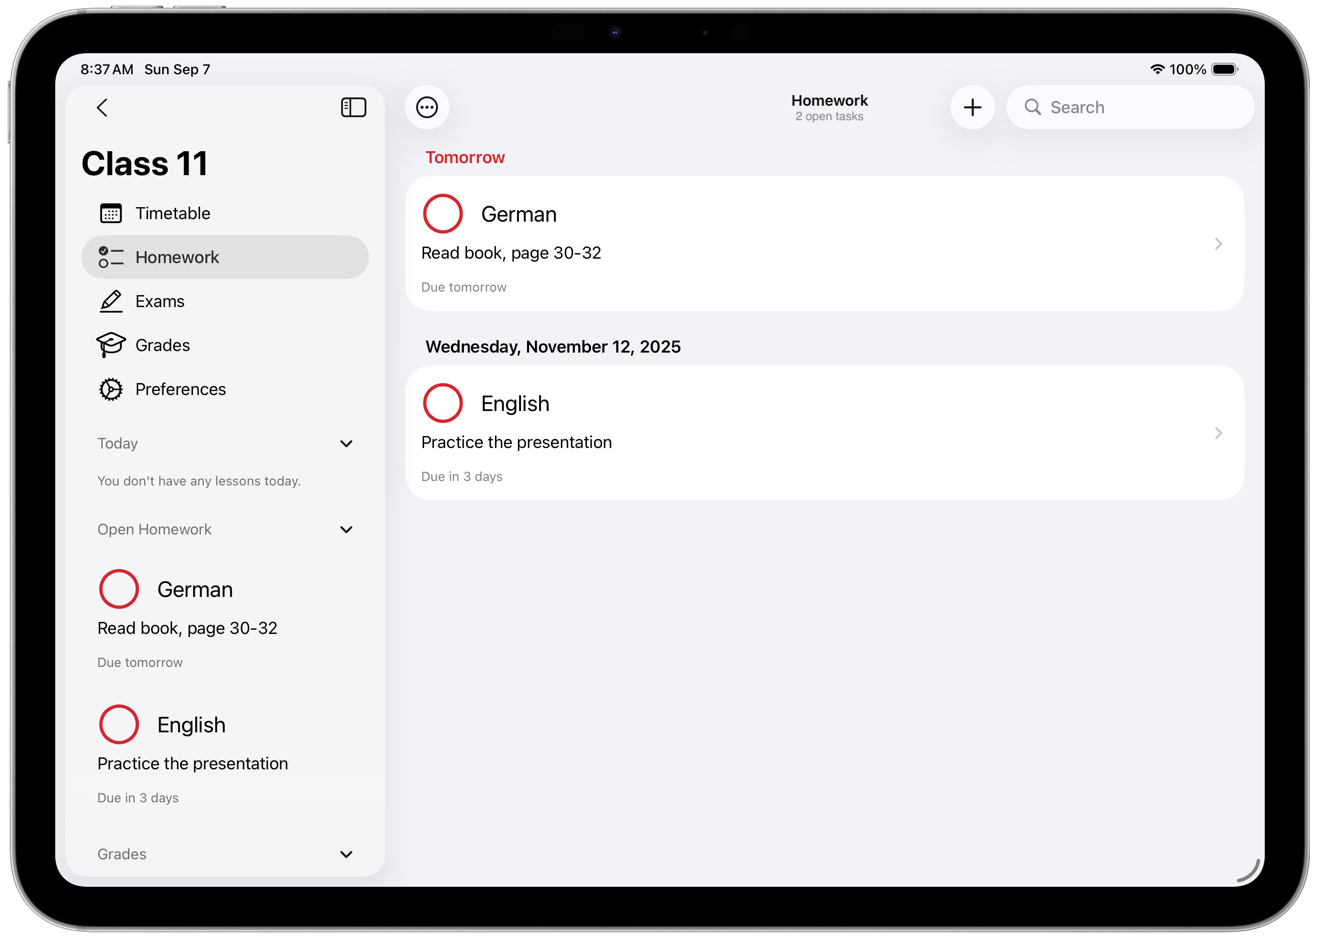This screenshot has height=940, width=1320.
Task: Complete German task in main list
Action: tap(443, 213)
